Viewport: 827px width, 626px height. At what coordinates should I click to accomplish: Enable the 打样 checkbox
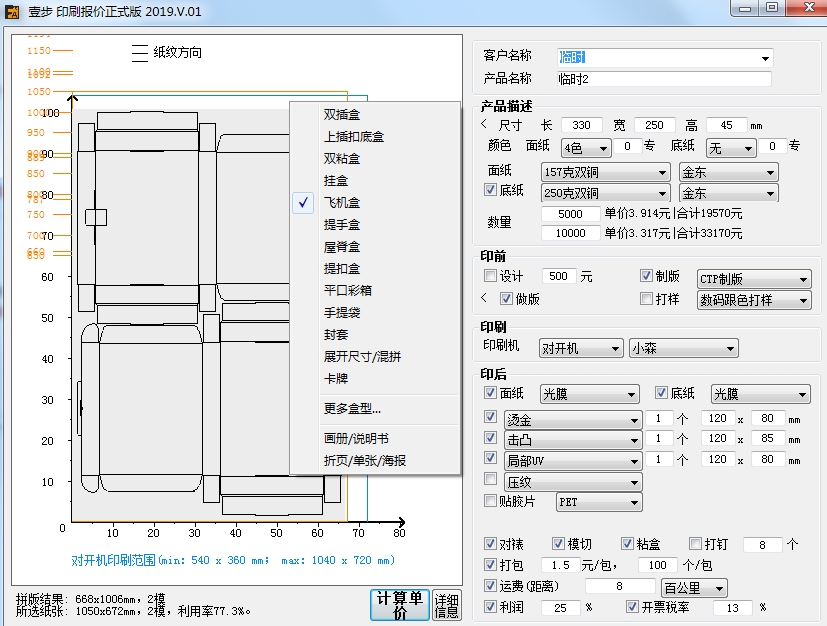[646, 298]
